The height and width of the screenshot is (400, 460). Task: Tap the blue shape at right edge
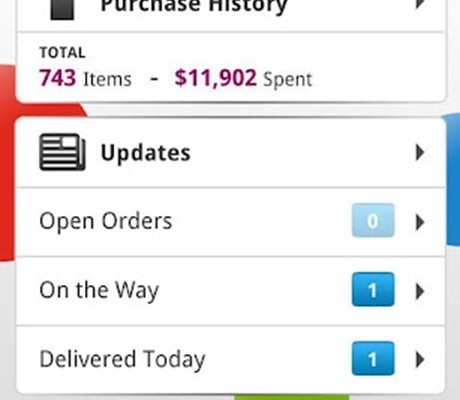453,180
